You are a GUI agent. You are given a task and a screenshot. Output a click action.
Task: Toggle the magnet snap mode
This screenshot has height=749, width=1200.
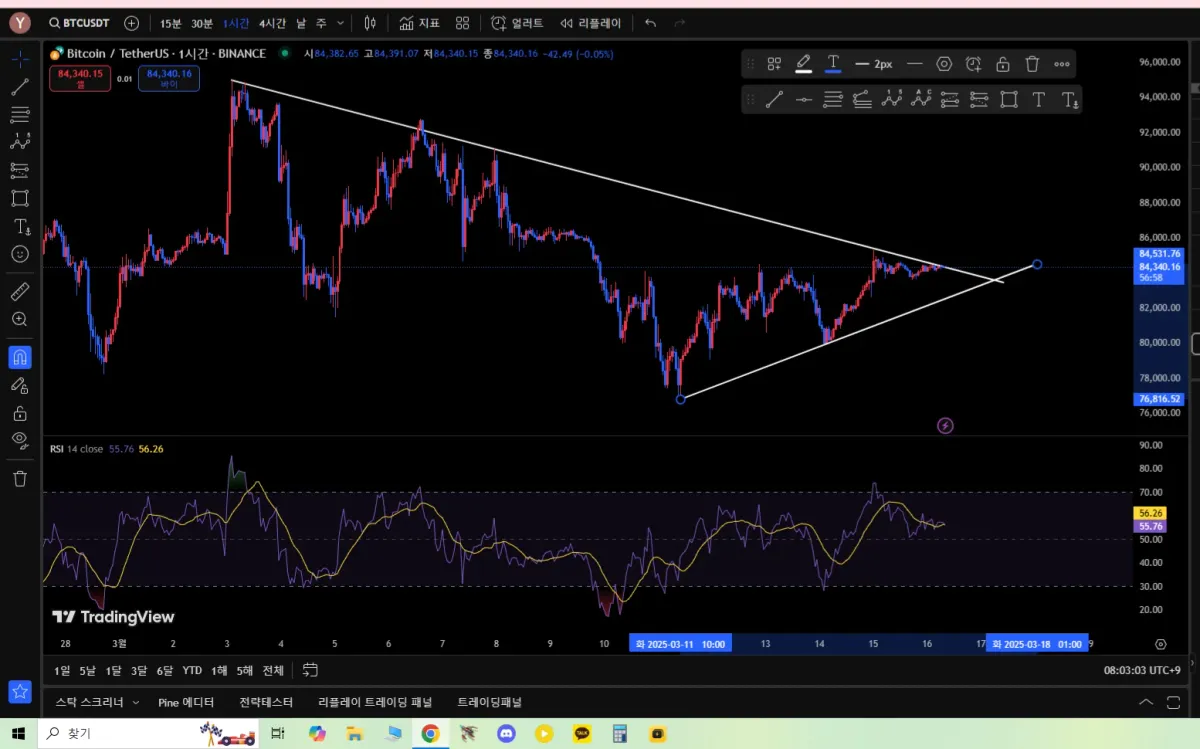click(x=19, y=357)
